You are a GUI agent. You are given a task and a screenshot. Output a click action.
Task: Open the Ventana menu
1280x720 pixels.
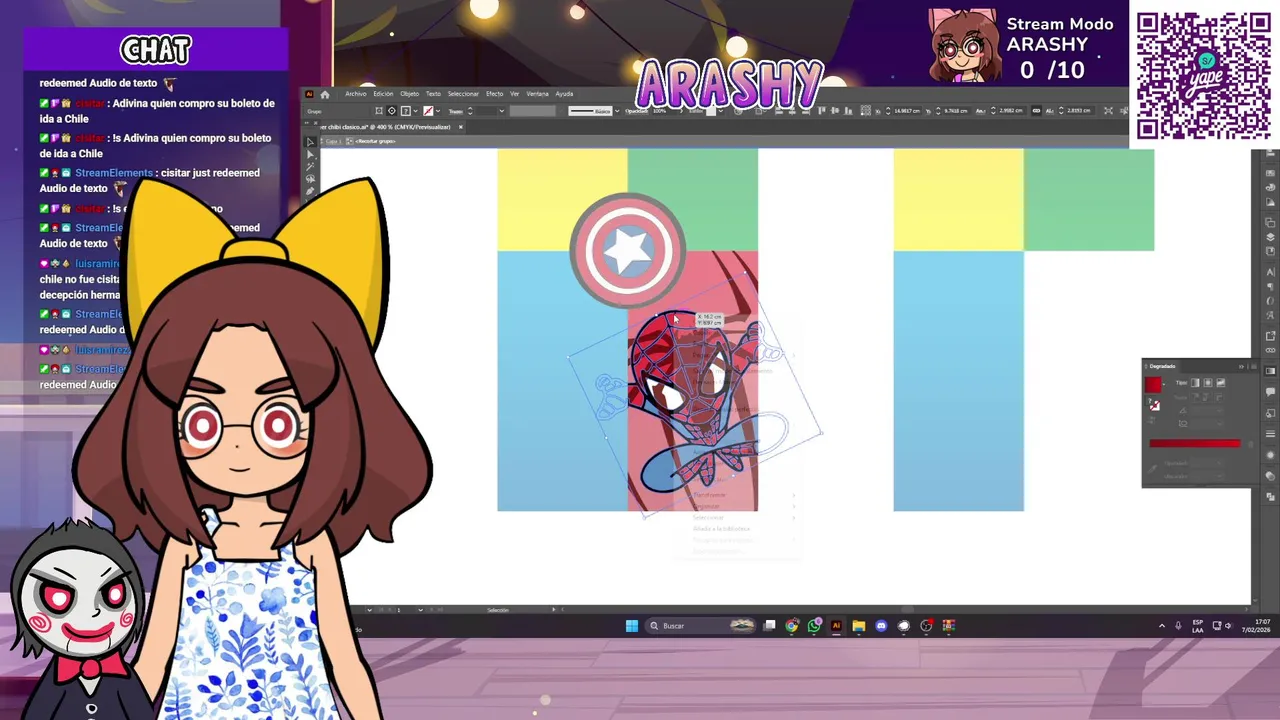coord(537,94)
